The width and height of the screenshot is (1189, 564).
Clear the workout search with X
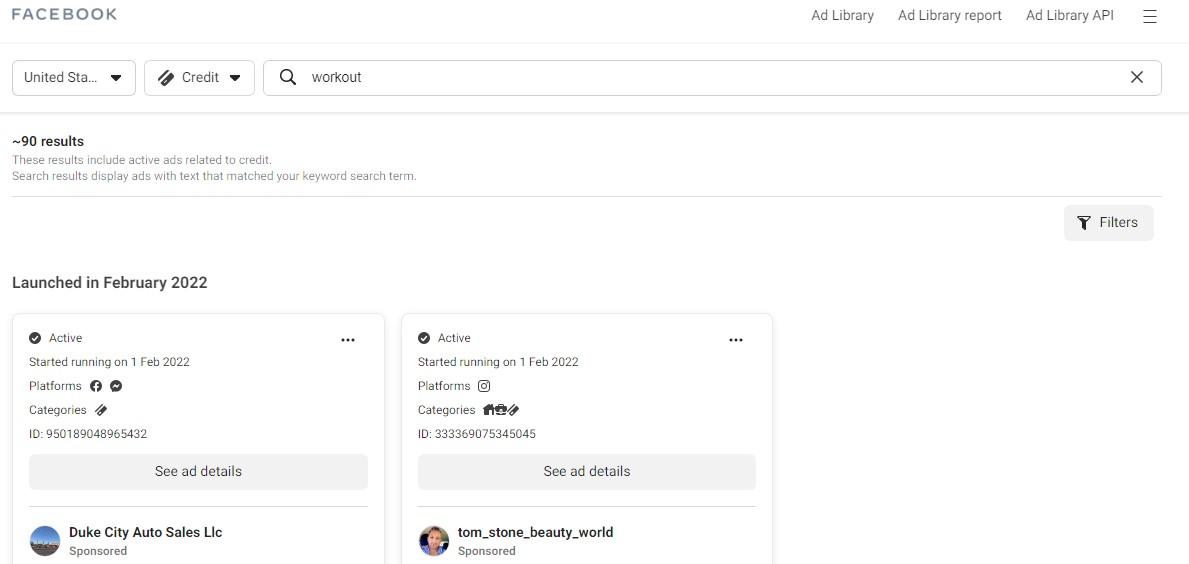[x=1137, y=77]
